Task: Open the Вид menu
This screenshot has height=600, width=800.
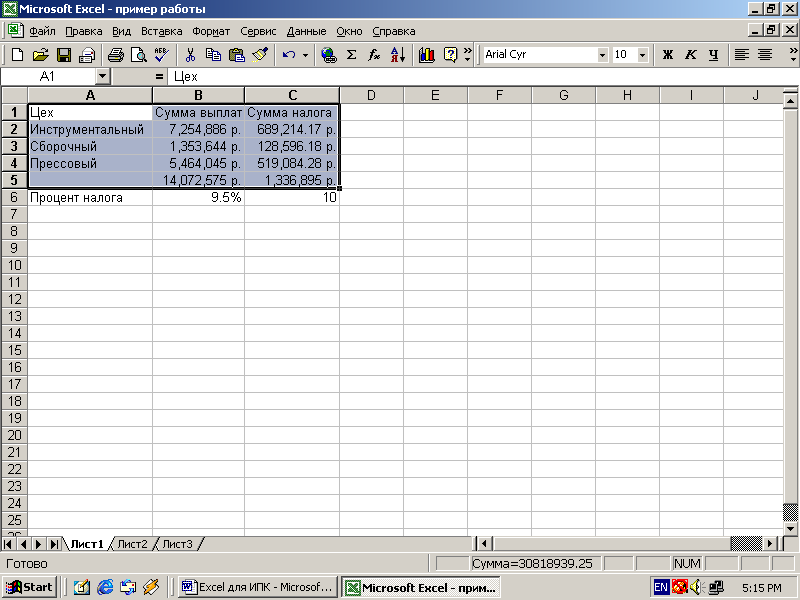Action: tap(121, 31)
